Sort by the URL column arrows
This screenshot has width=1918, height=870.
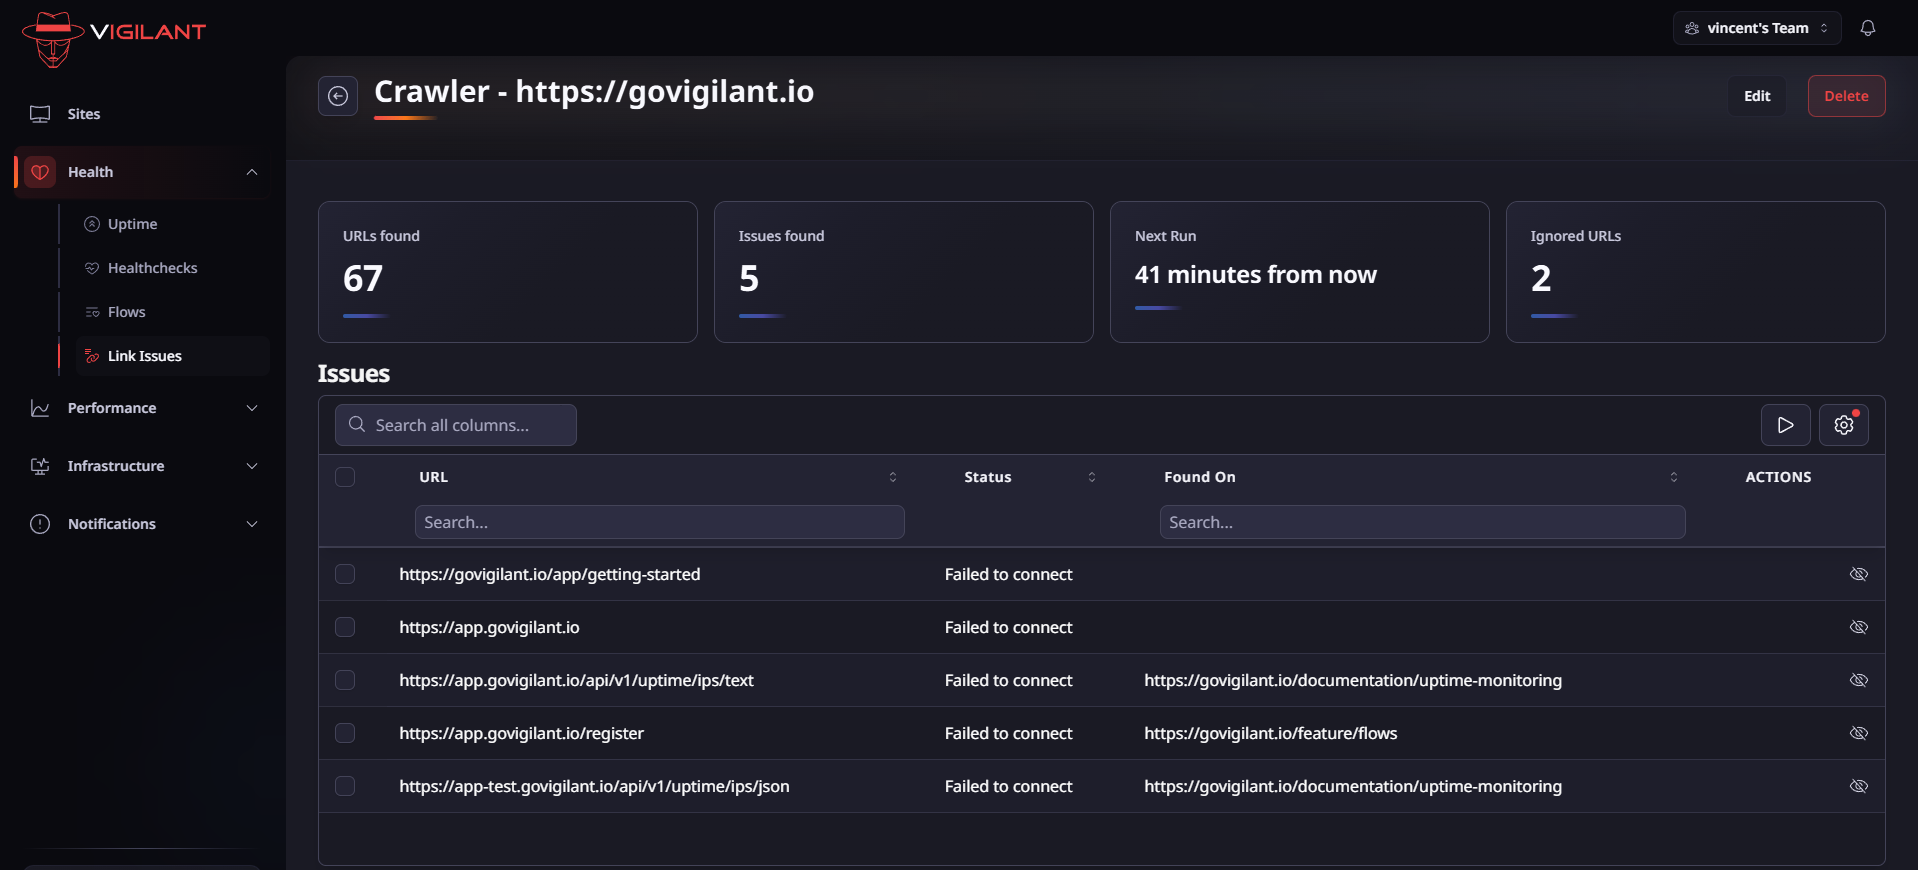point(893,477)
